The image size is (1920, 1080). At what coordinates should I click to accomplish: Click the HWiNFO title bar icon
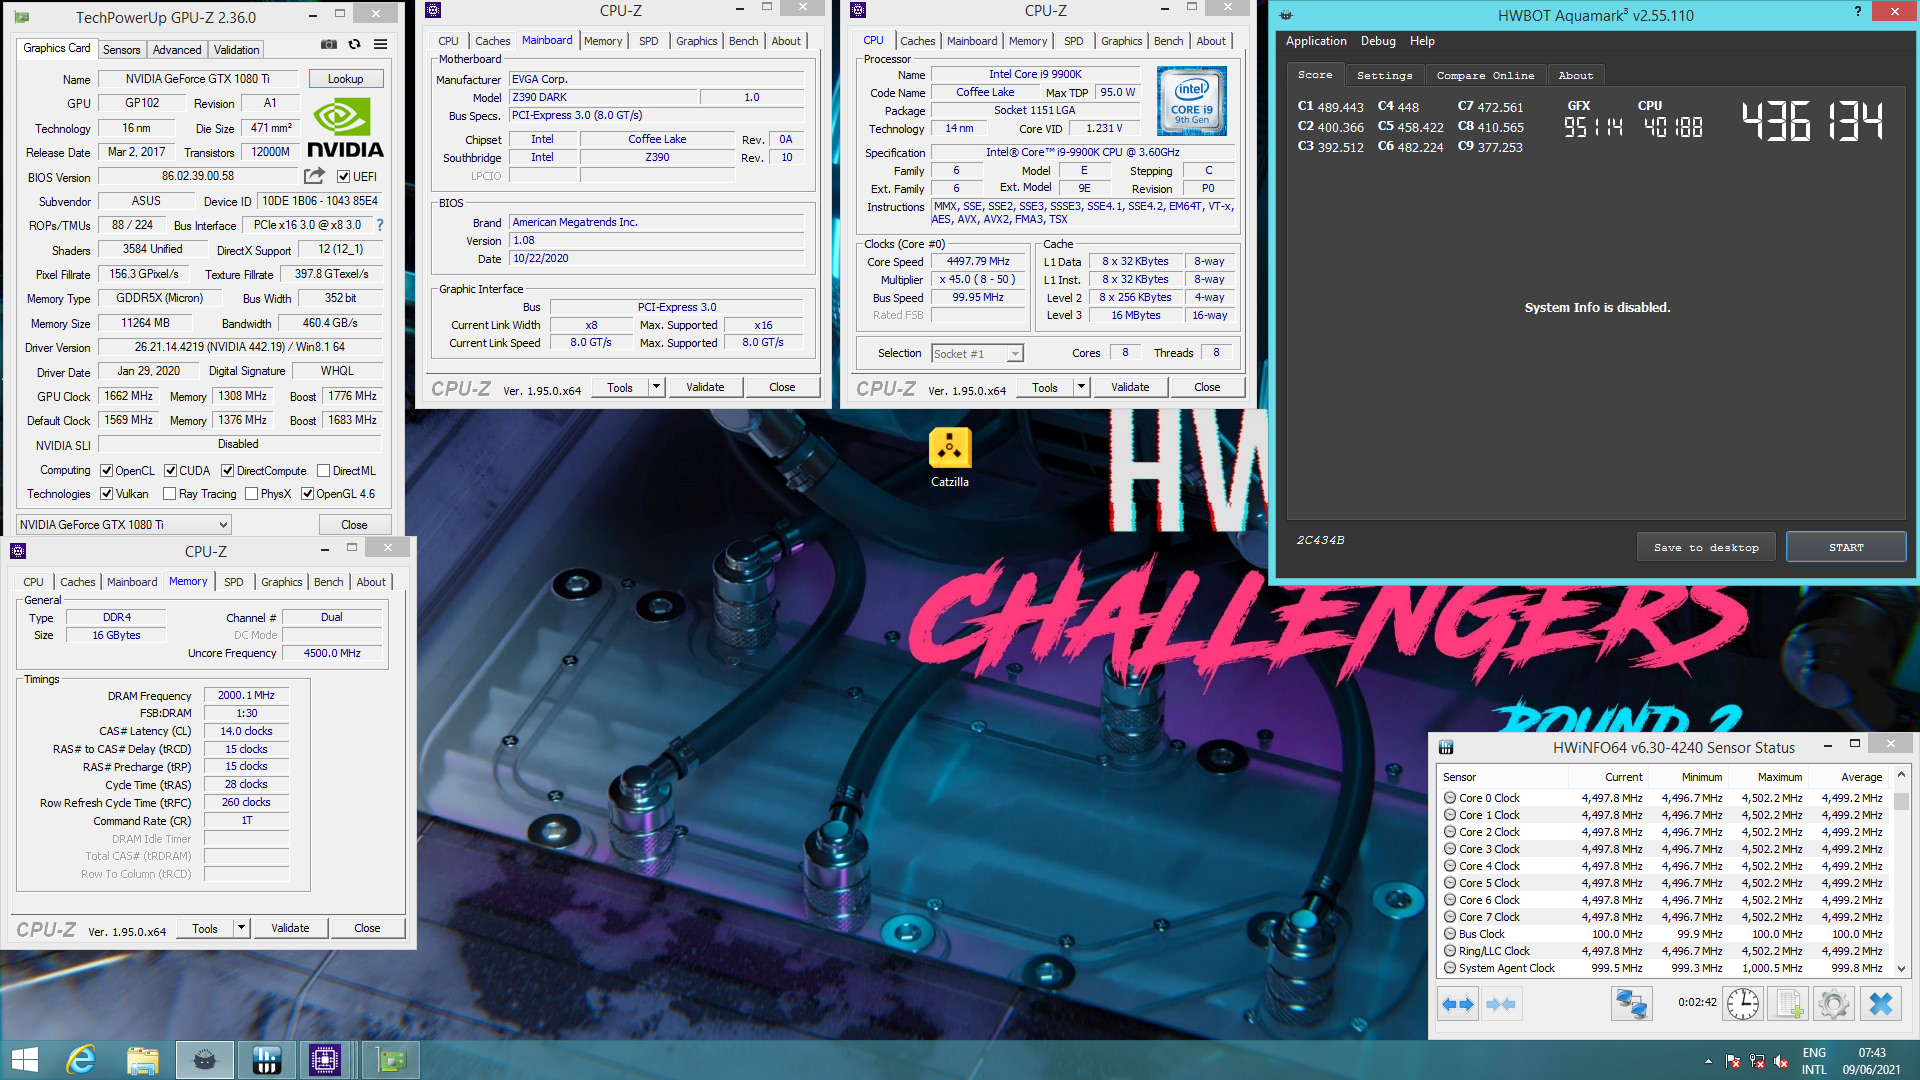tap(1446, 747)
